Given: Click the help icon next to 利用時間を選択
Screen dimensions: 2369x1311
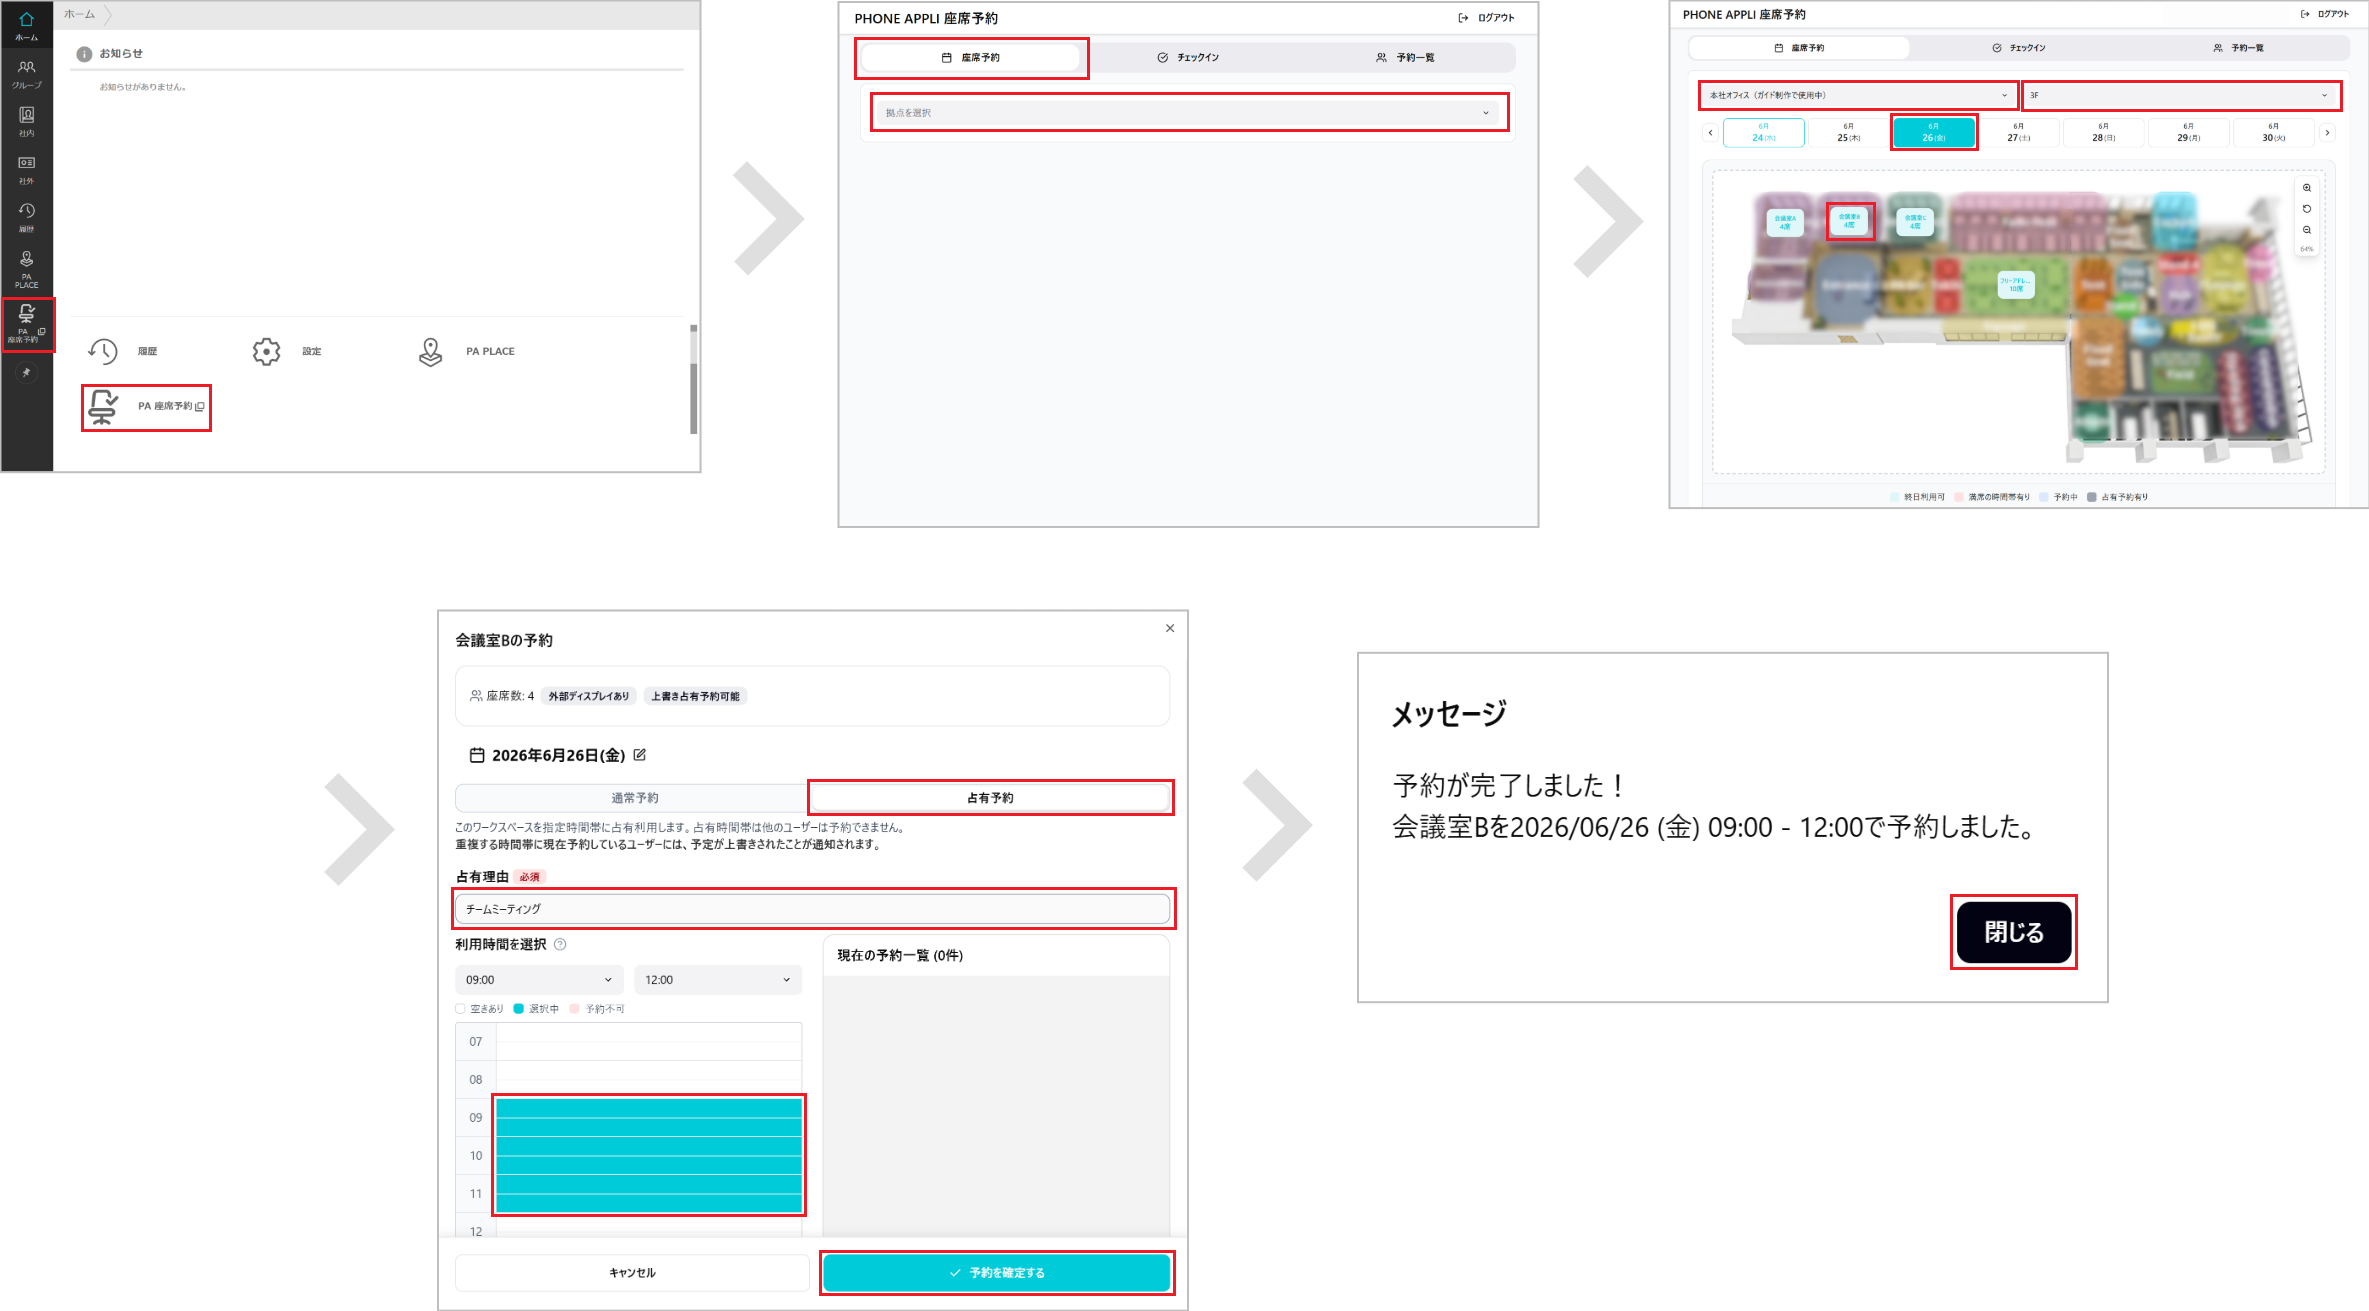Looking at the screenshot, I should (x=560, y=944).
